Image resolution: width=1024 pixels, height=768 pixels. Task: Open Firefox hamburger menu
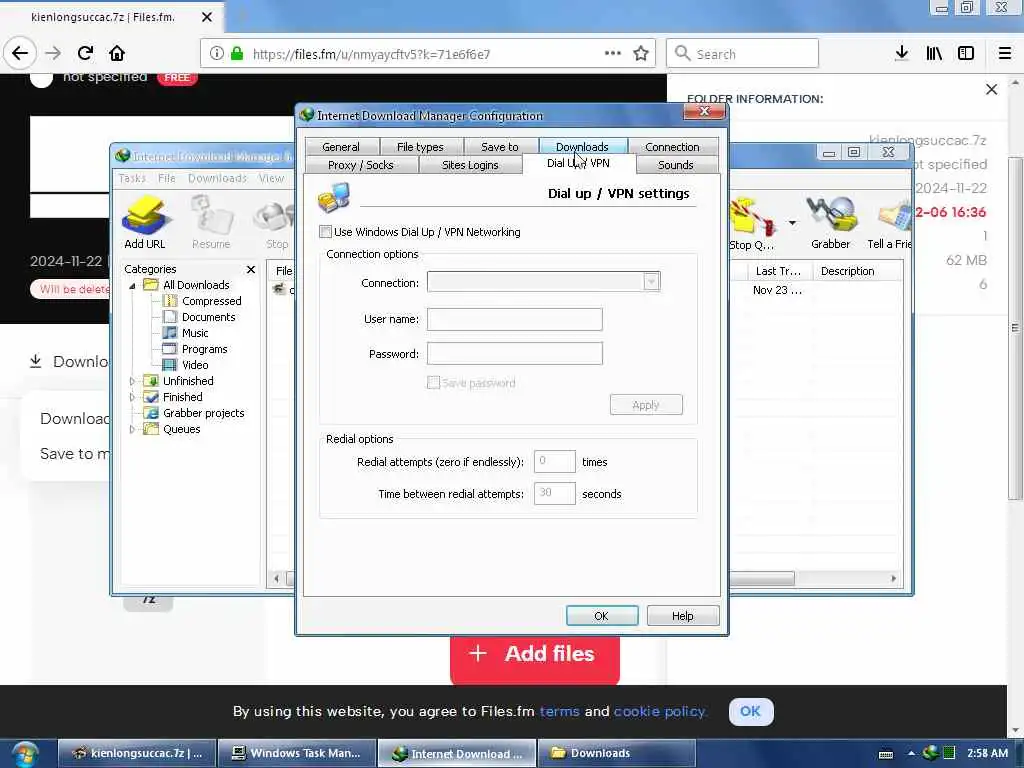tap(1004, 53)
